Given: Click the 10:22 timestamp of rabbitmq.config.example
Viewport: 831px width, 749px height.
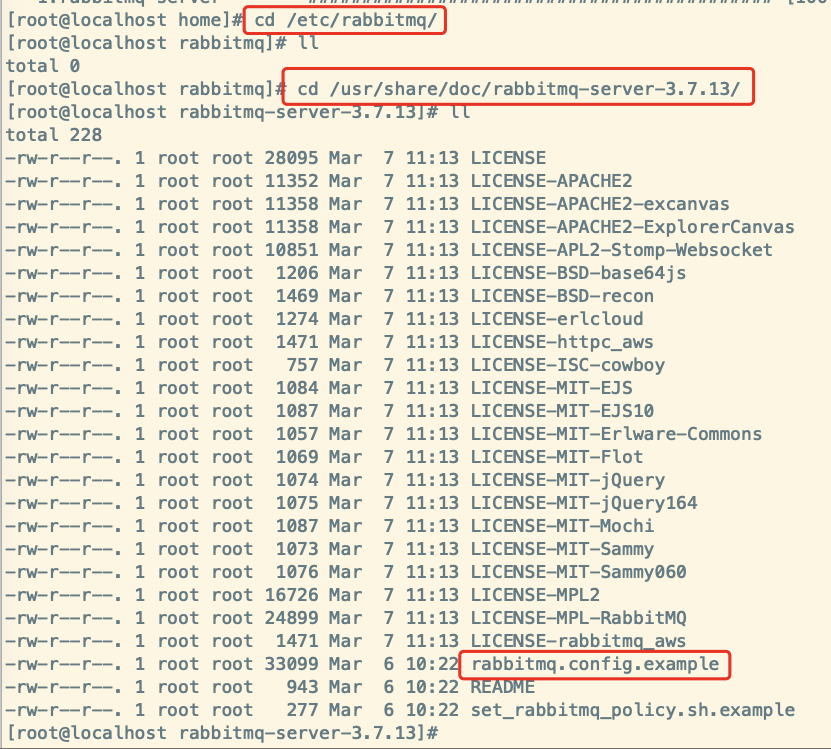Looking at the screenshot, I should (x=432, y=664).
